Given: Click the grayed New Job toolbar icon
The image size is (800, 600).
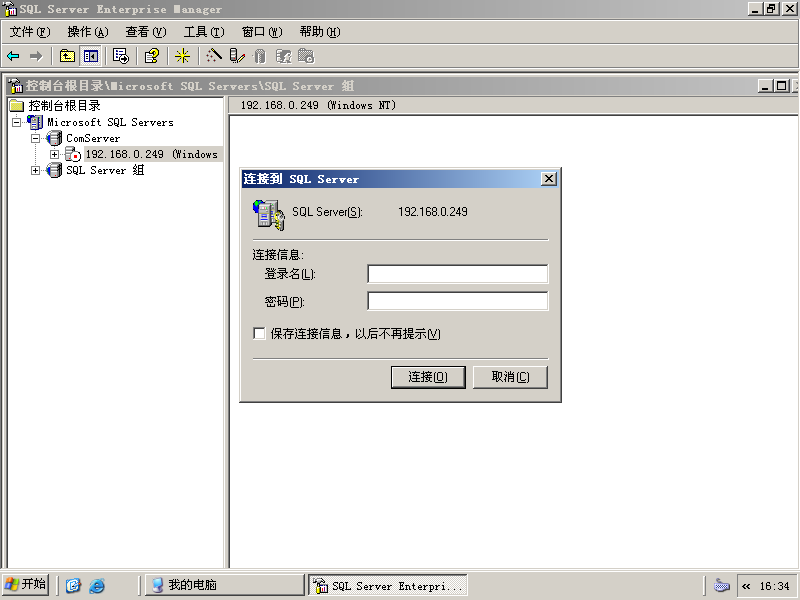Looking at the screenshot, I should tap(306, 56).
